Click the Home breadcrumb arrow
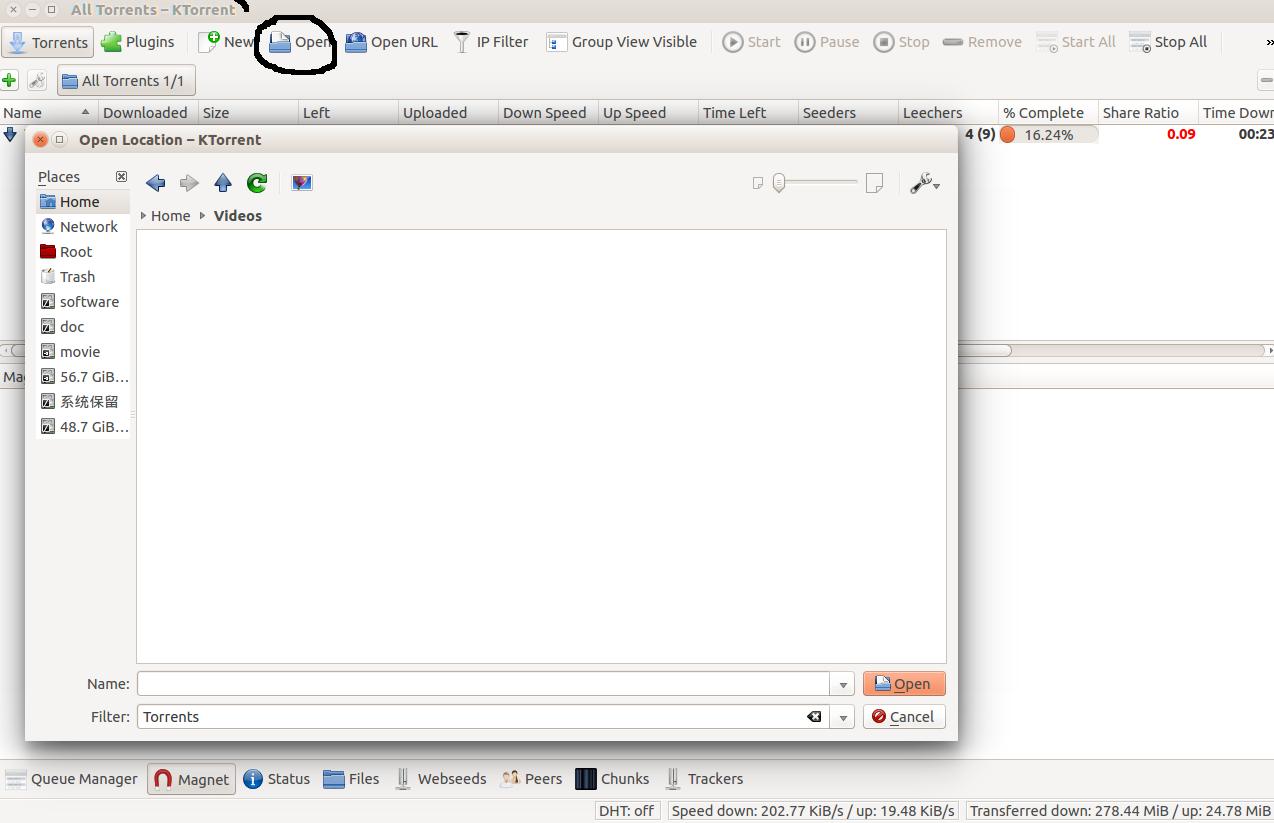 coord(144,216)
